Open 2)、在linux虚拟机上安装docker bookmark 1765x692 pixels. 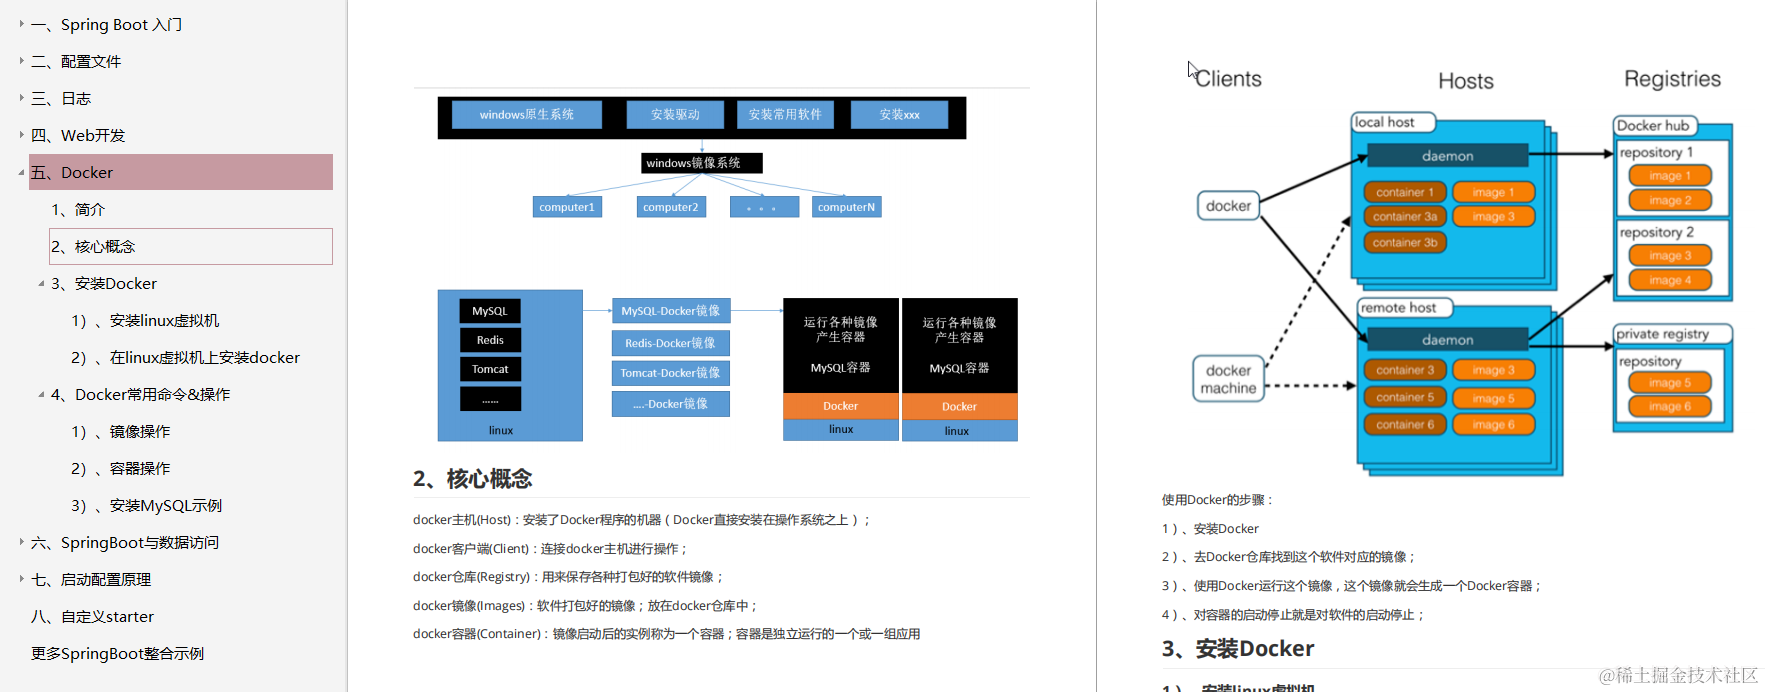tap(185, 357)
